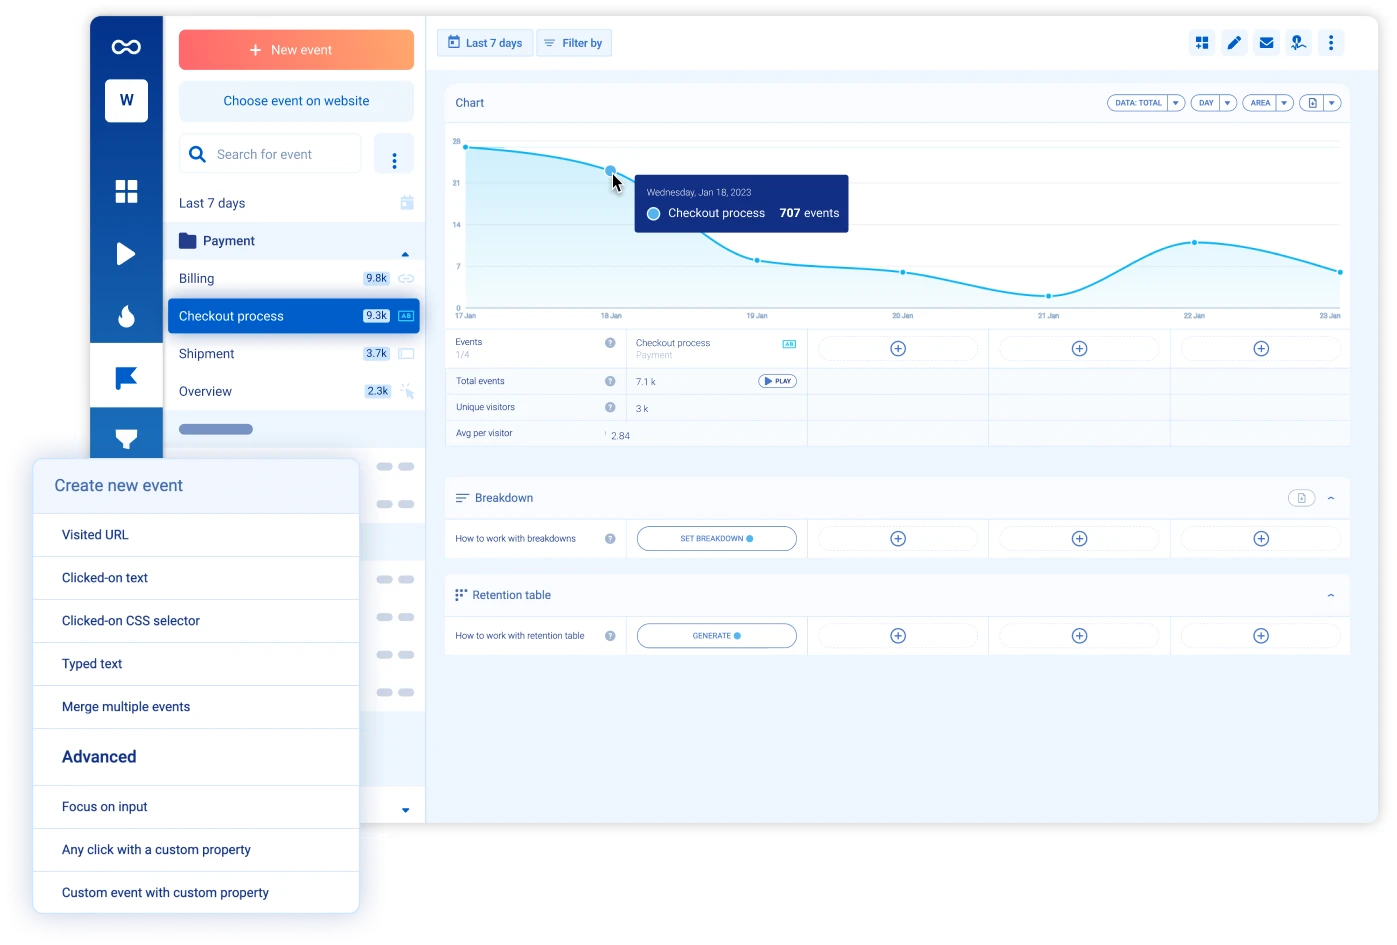This screenshot has width=1397, height=945.
Task: Open heatmaps flame icon in sidebar
Action: pyautogui.click(x=126, y=316)
